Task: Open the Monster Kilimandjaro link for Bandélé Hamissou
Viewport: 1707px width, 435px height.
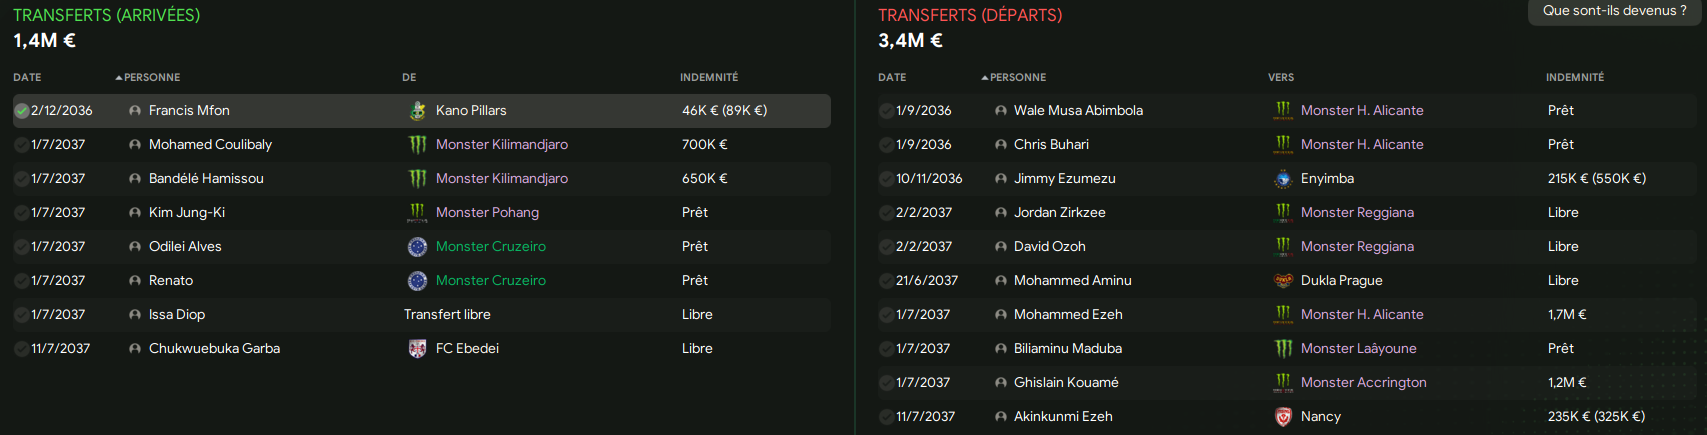Action: pos(502,179)
